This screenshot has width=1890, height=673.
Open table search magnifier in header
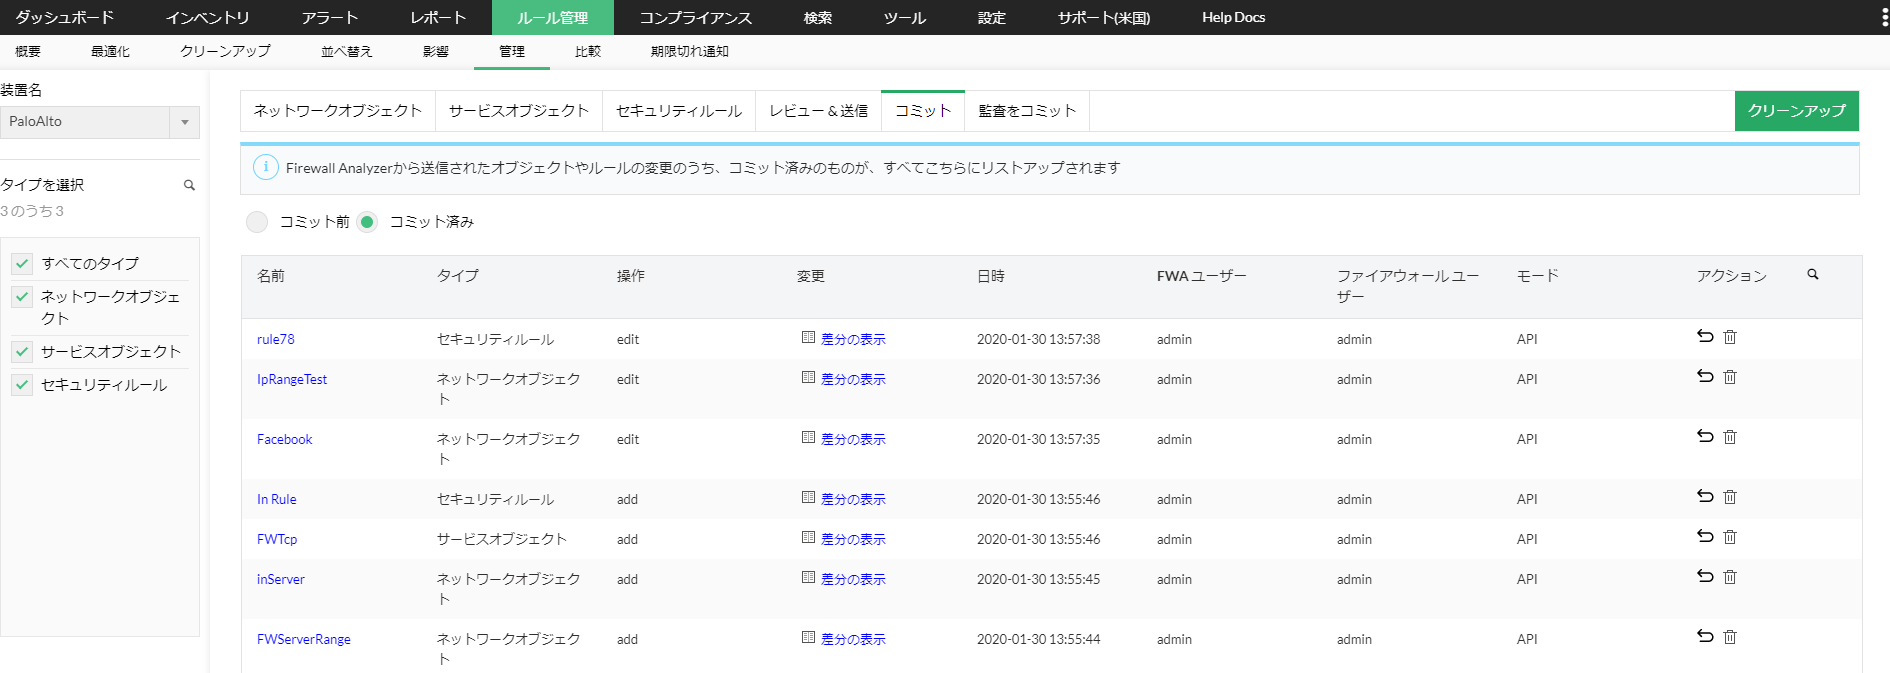click(x=1813, y=275)
